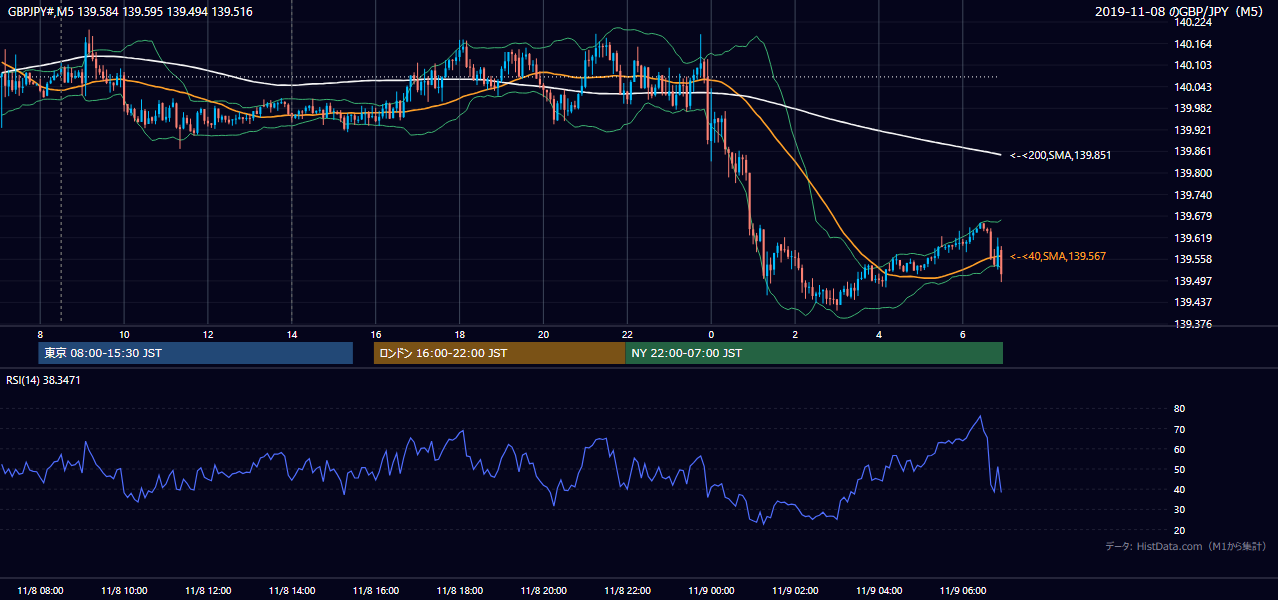Click the 11/8 10:00 time axis label
The image size is (1278, 600).
click(x=124, y=590)
